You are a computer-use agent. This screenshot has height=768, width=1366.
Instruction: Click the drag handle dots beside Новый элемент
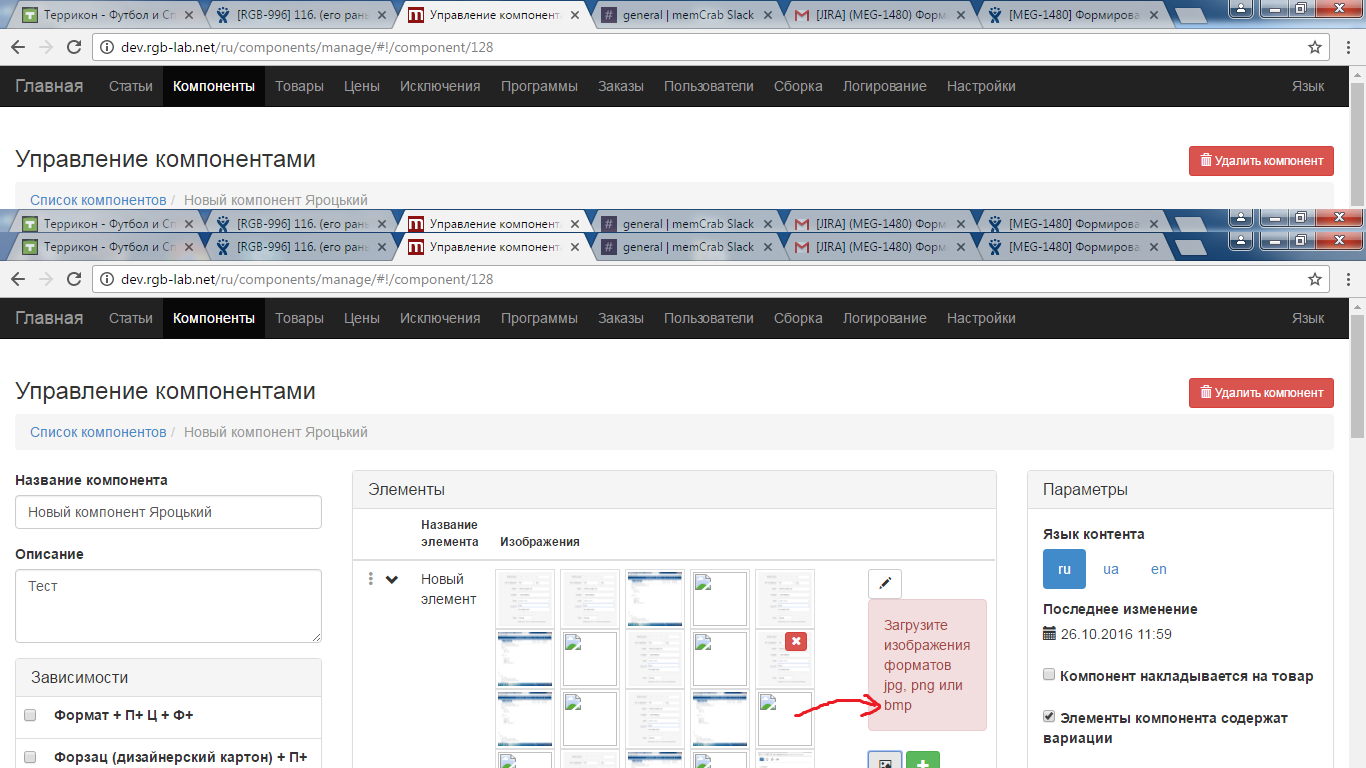(x=371, y=579)
